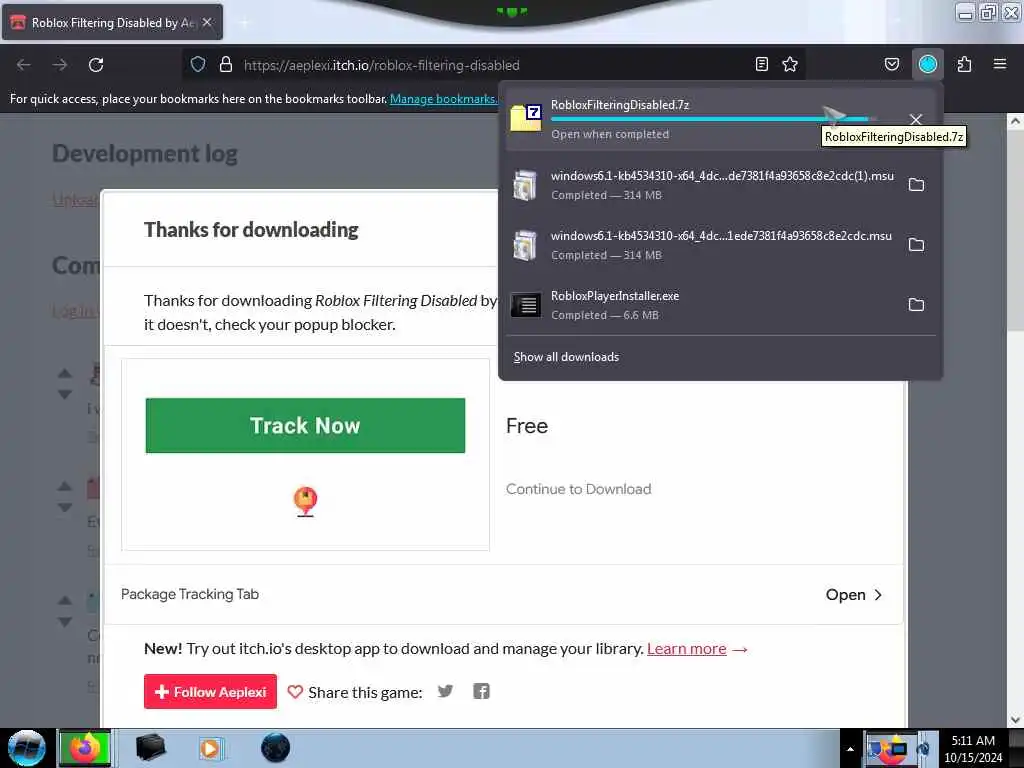Open the extensions puzzle icon

pos(964,64)
